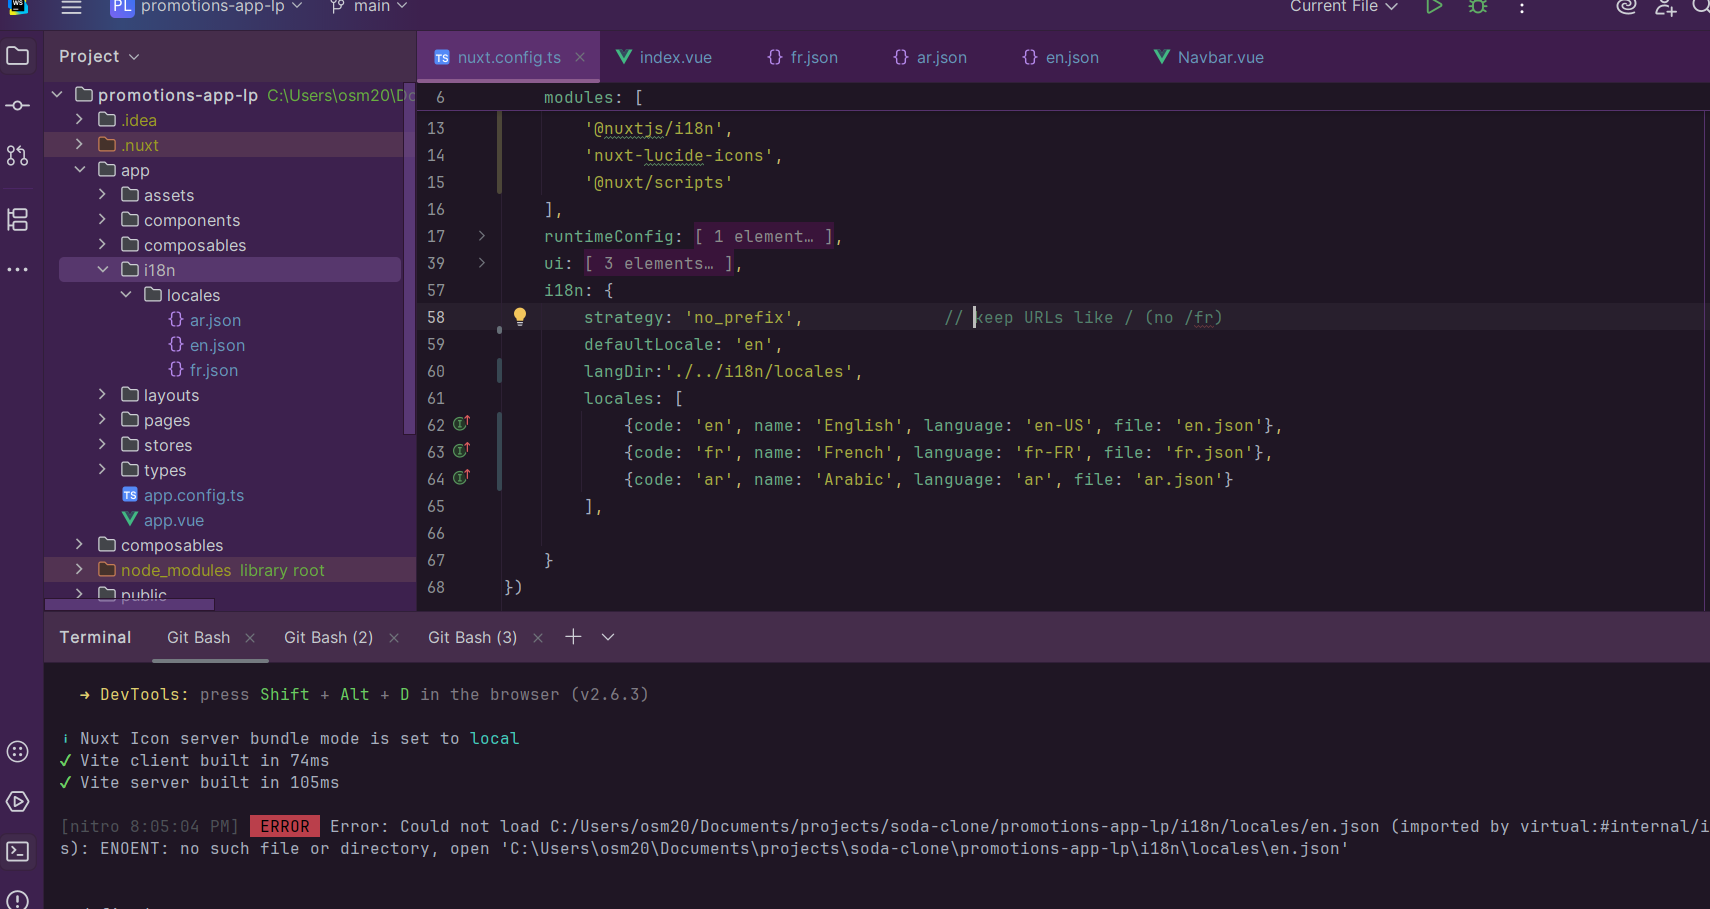Click the gutter marker on line 62
1710x909 pixels.
[x=461, y=424]
